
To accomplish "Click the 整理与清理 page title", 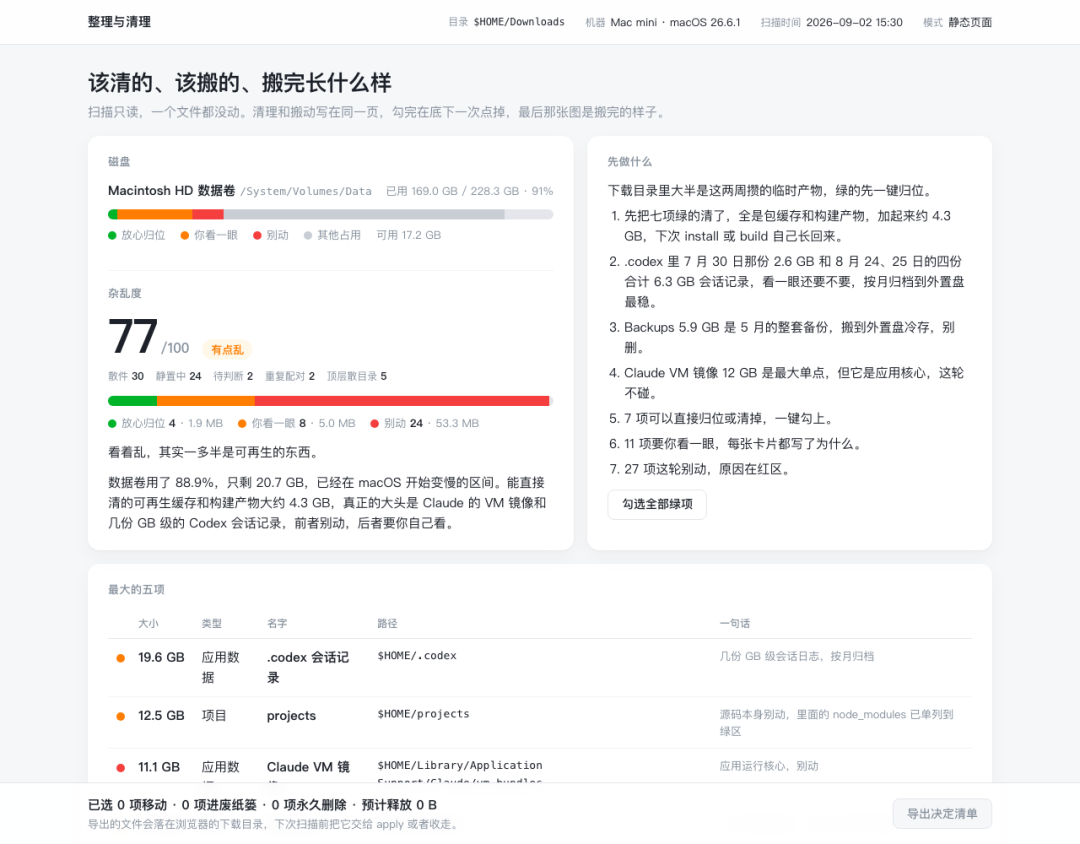I will pos(119,22).
